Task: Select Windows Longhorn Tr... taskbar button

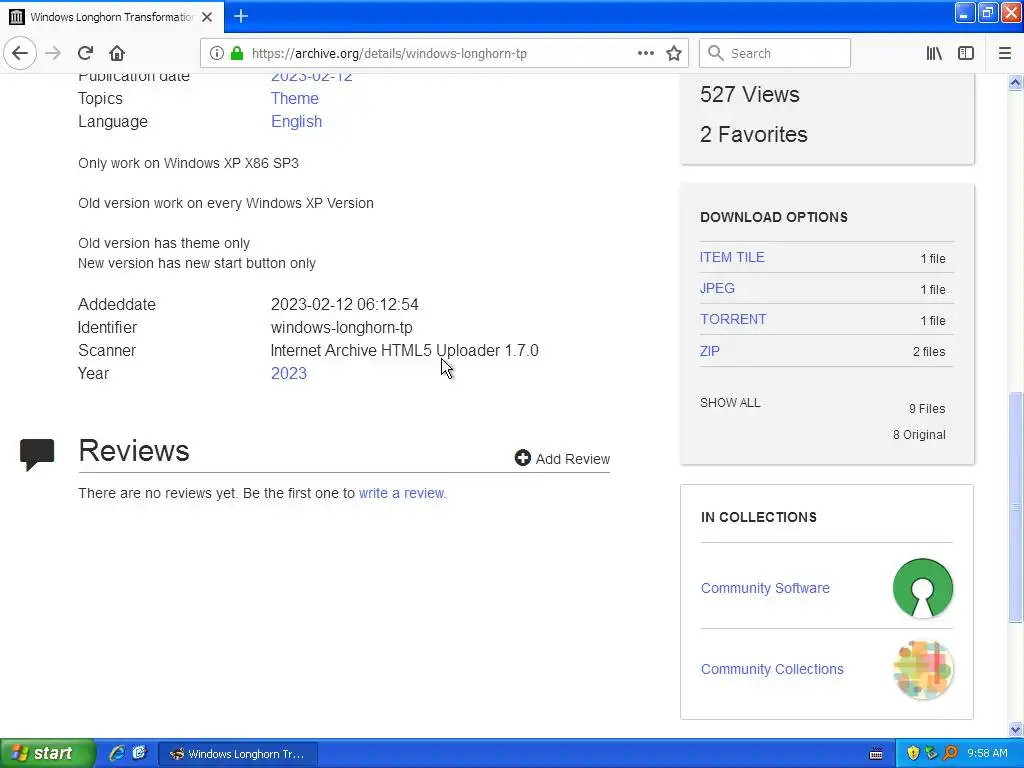Action: pyautogui.click(x=238, y=754)
